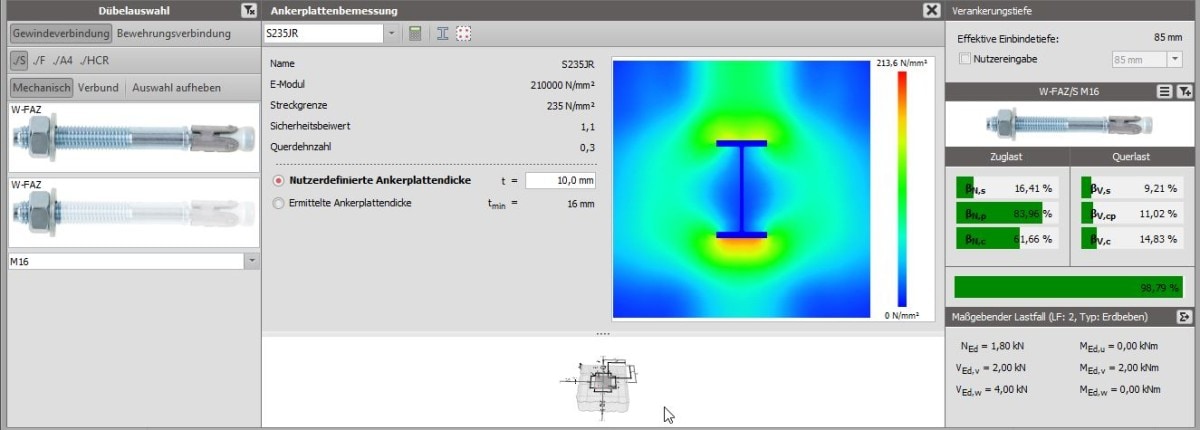Viewport: 1200px width, 430px height.
Task: Close the Ankerplattenbemessung panel
Action: tap(931, 10)
